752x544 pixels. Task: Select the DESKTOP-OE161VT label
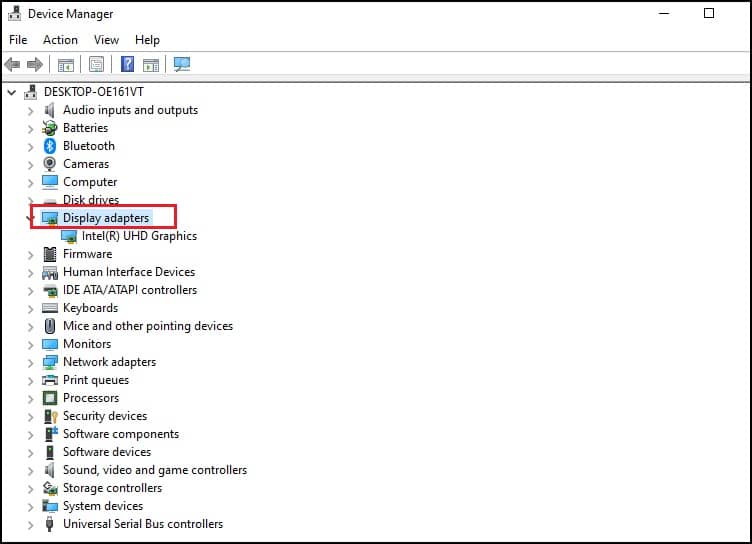[94, 92]
